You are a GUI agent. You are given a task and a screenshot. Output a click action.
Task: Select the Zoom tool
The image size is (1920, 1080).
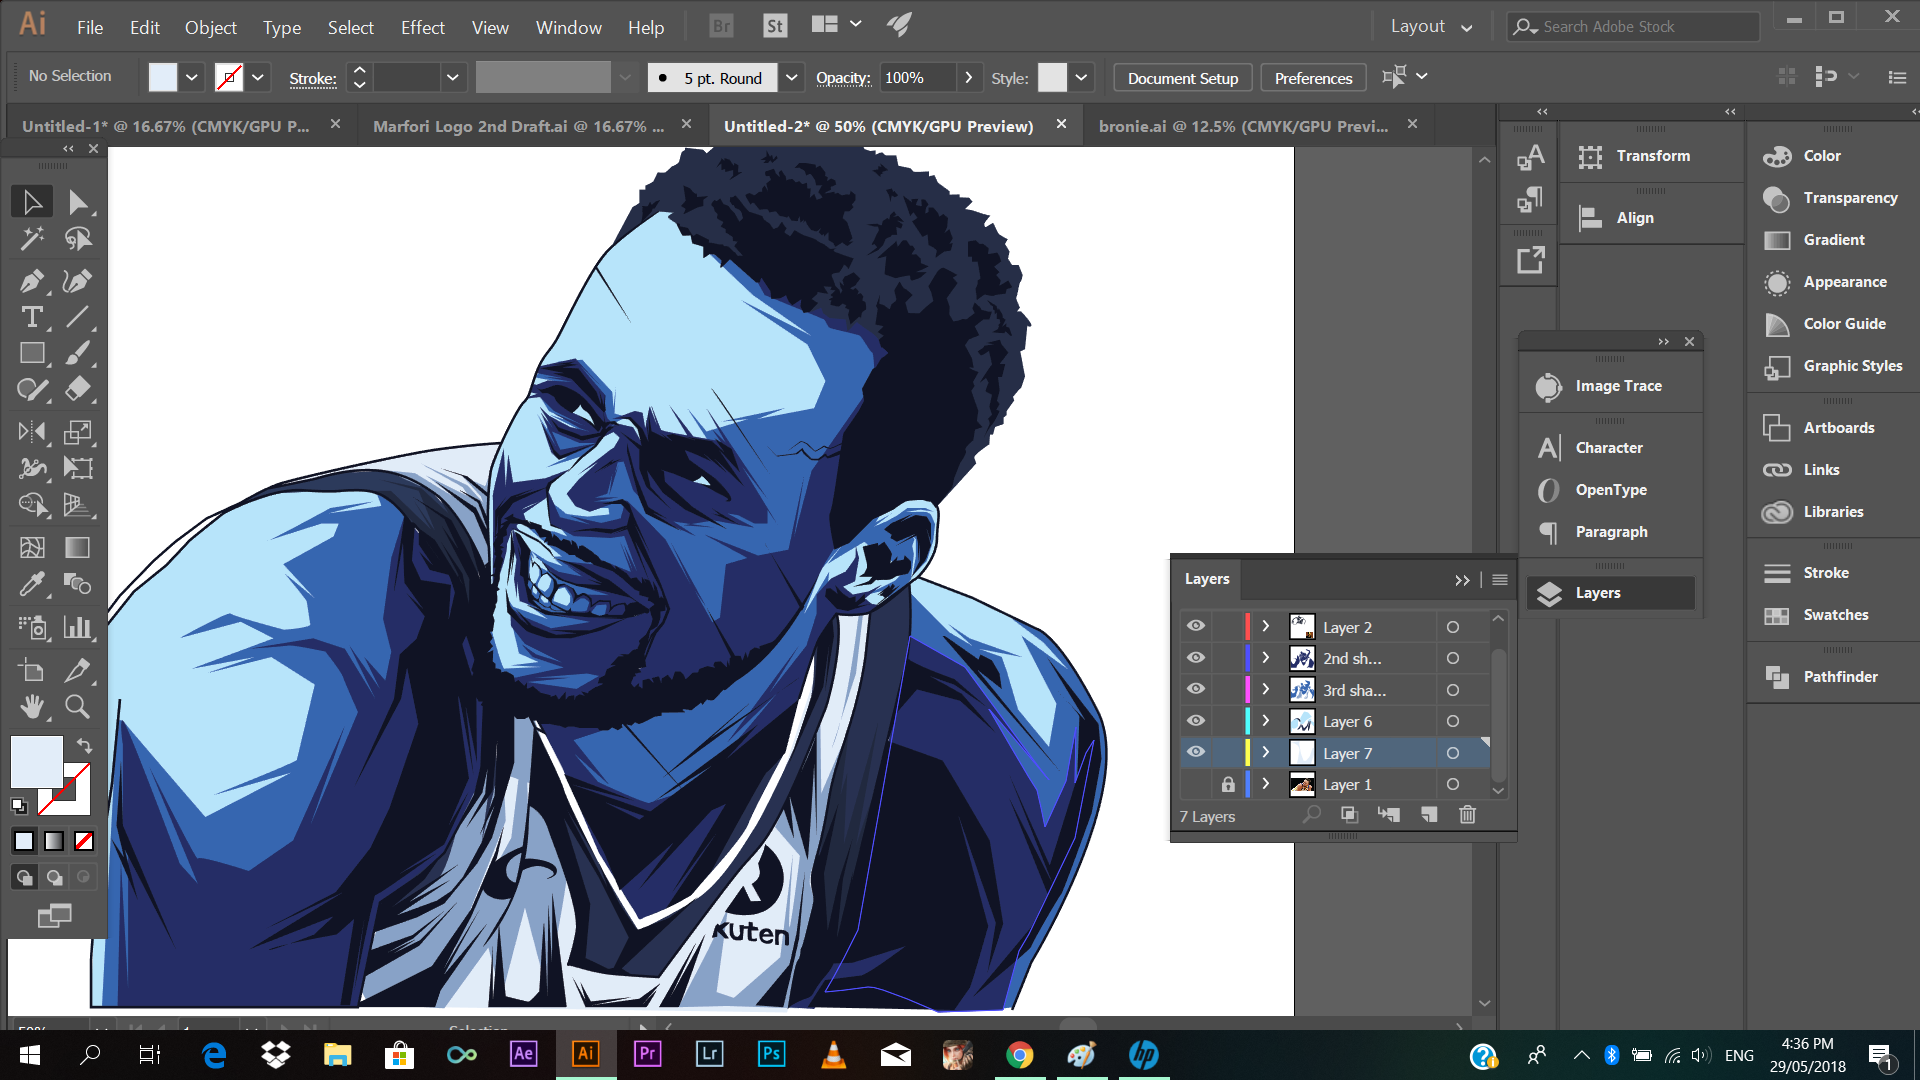point(78,707)
